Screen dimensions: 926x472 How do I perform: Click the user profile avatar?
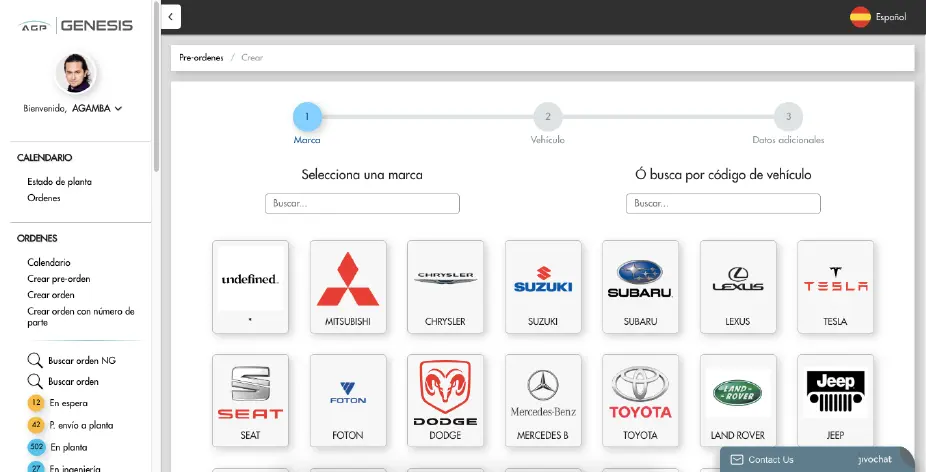(x=77, y=73)
